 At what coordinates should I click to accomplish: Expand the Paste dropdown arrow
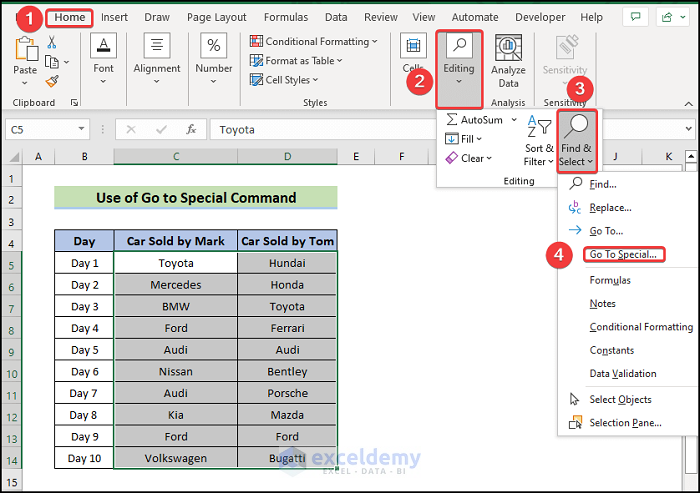(25, 83)
